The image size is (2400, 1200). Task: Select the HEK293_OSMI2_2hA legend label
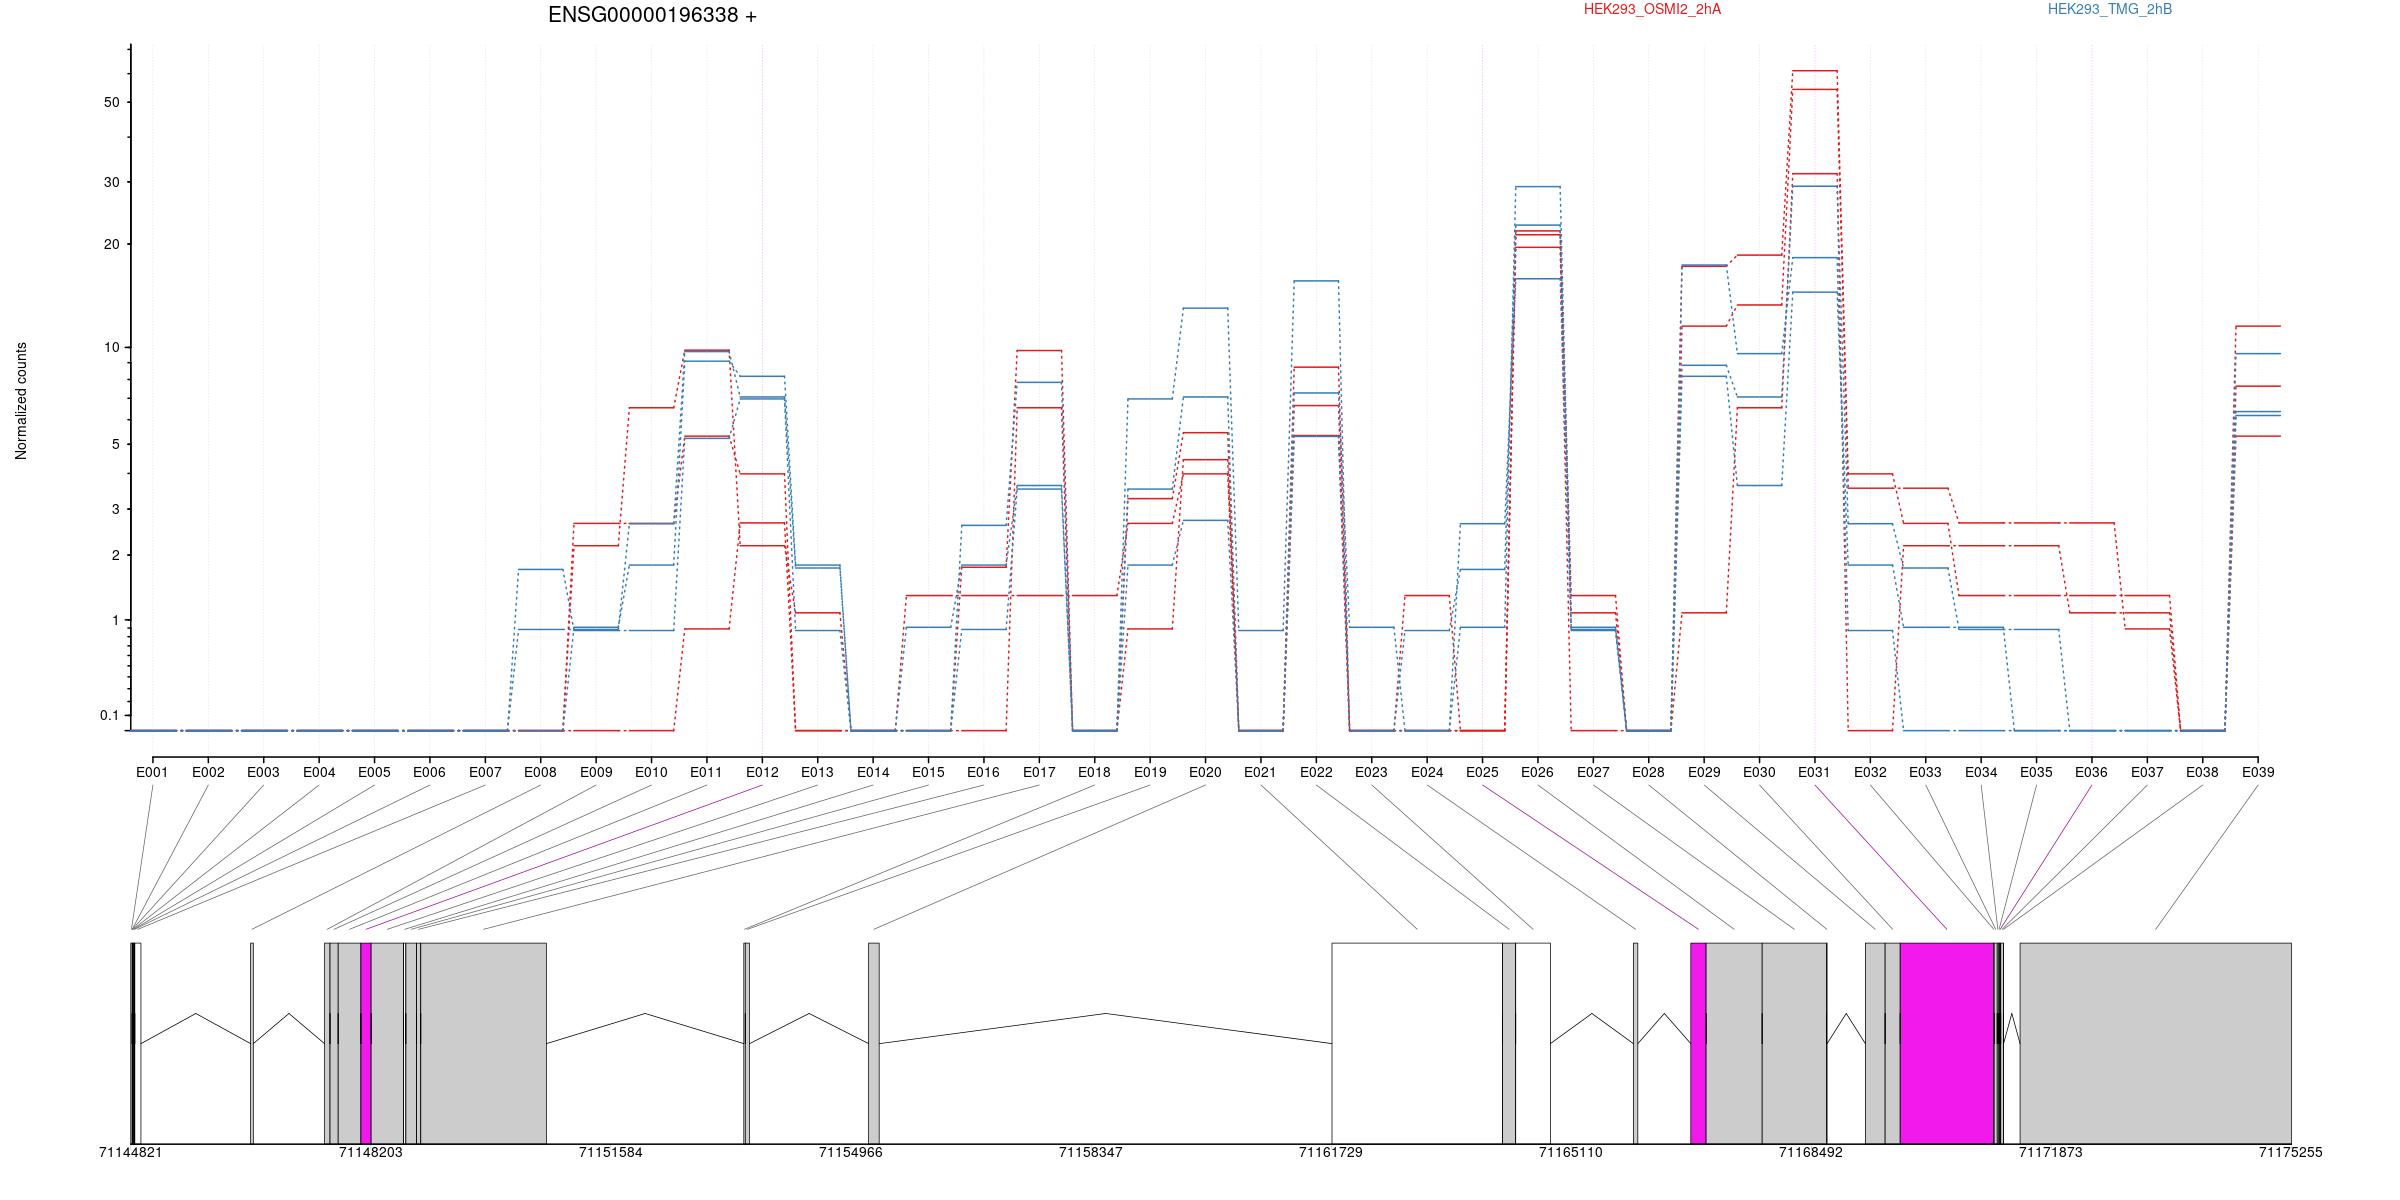tap(1652, 10)
